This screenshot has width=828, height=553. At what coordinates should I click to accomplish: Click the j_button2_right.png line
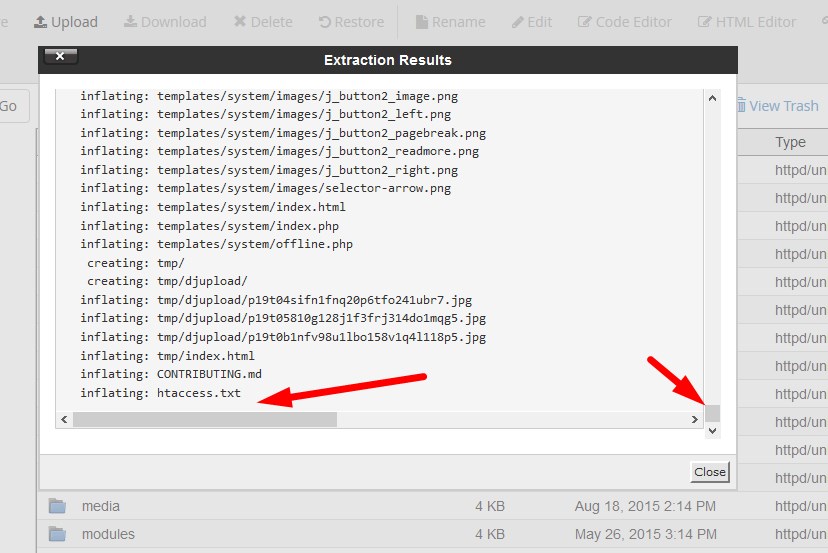(x=269, y=170)
